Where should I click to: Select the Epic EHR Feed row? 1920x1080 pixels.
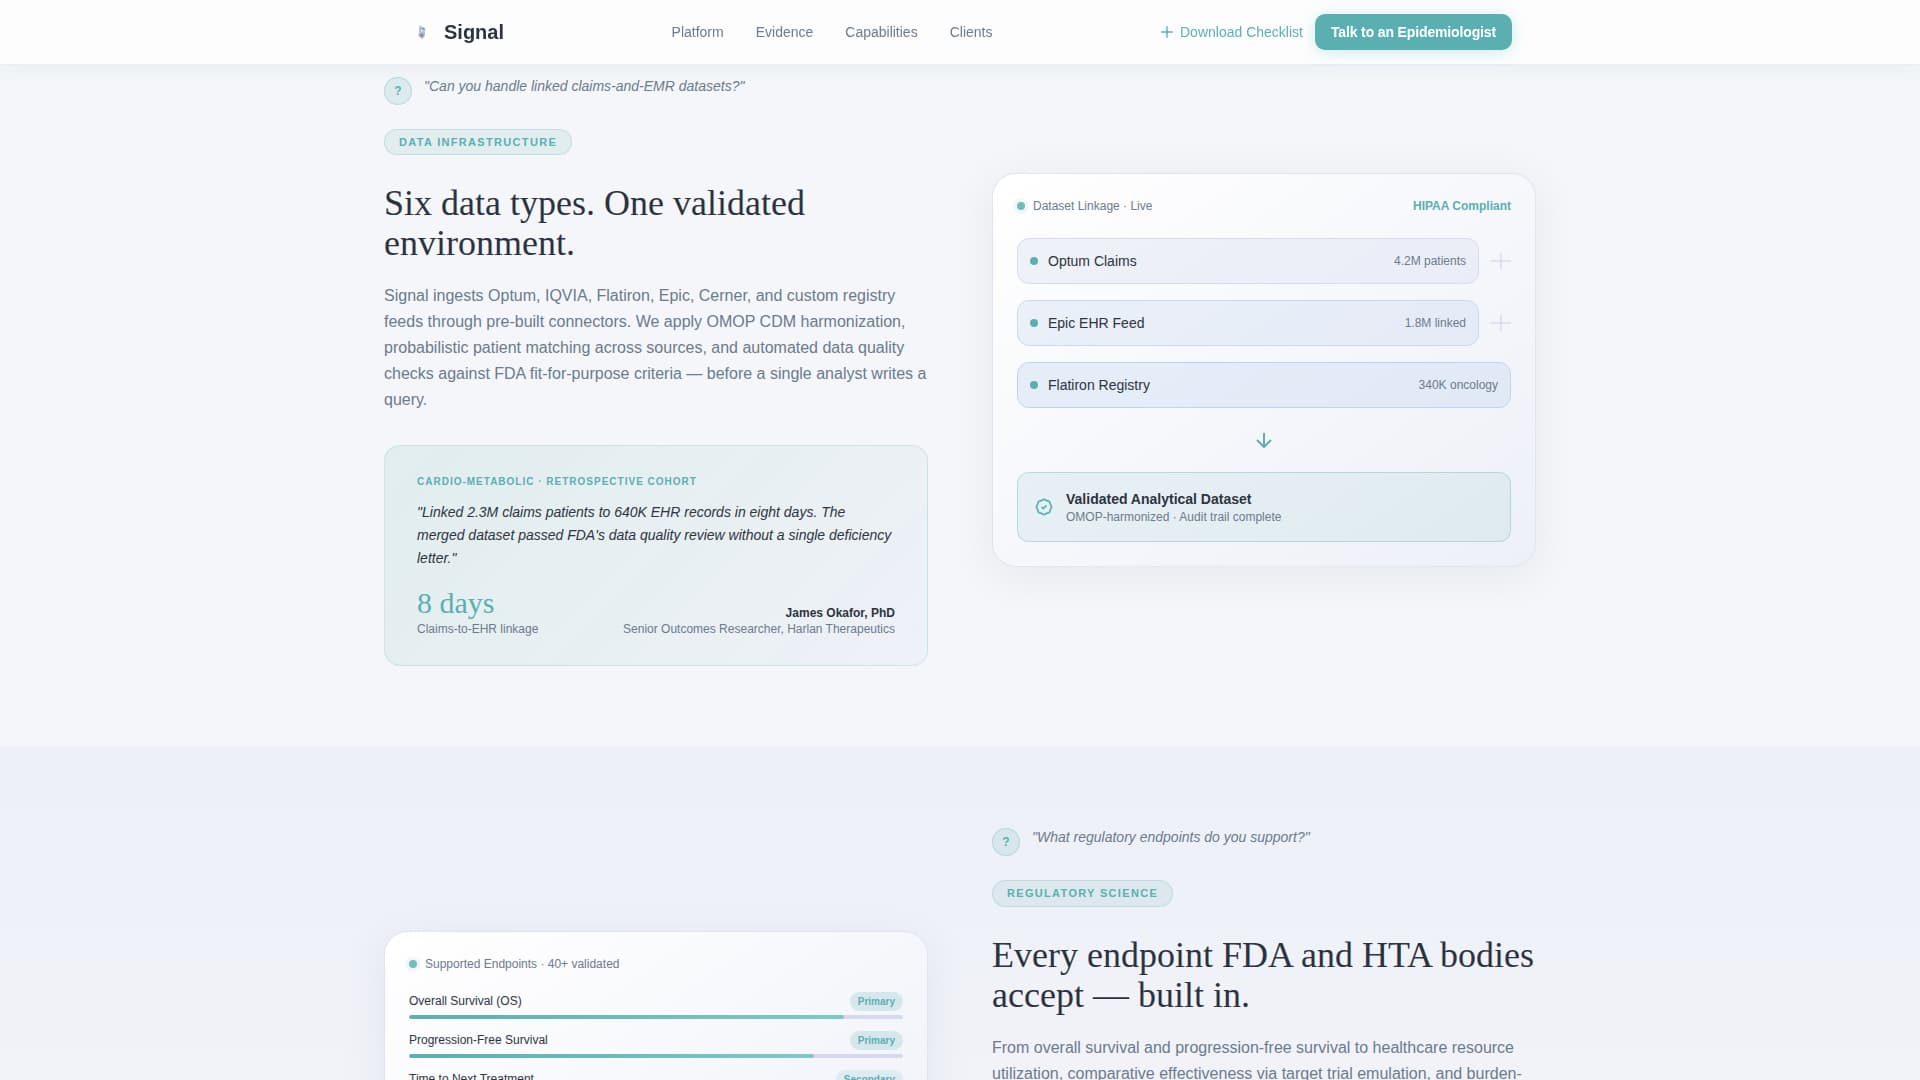(1248, 323)
